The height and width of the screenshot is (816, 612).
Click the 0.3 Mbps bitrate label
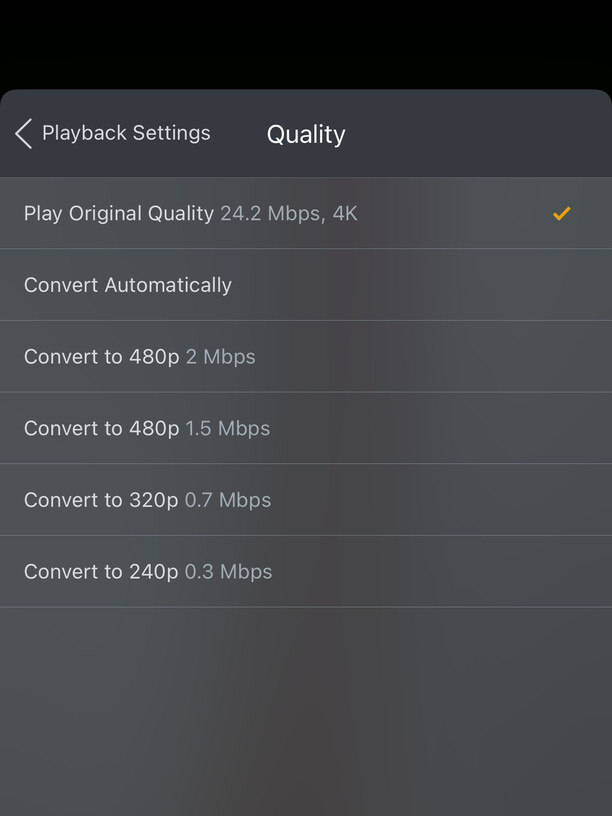229,572
